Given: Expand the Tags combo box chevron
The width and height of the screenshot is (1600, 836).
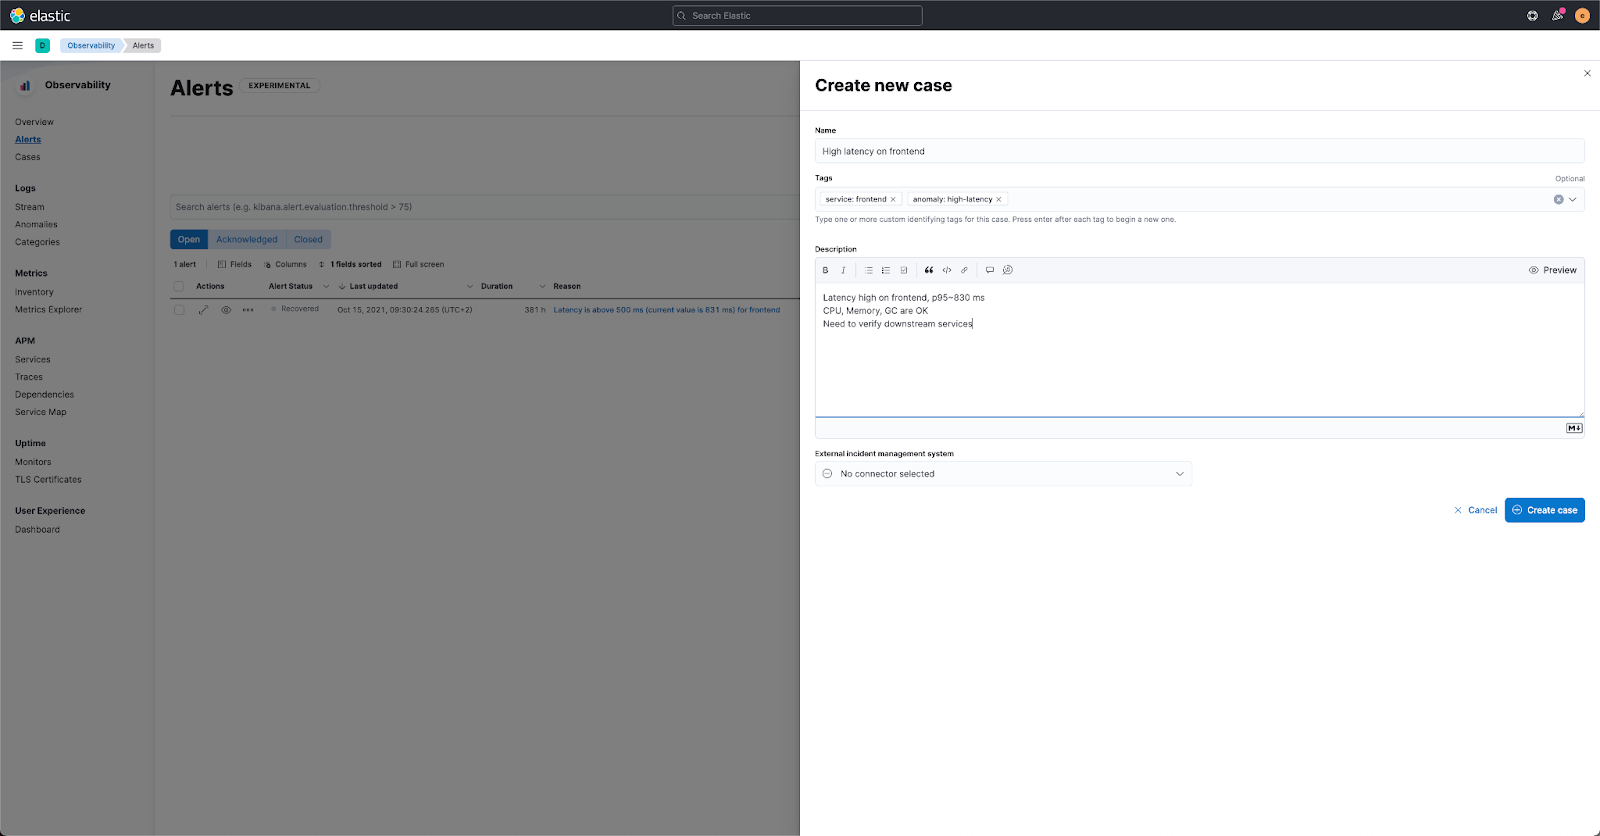Looking at the screenshot, I should (x=1573, y=199).
